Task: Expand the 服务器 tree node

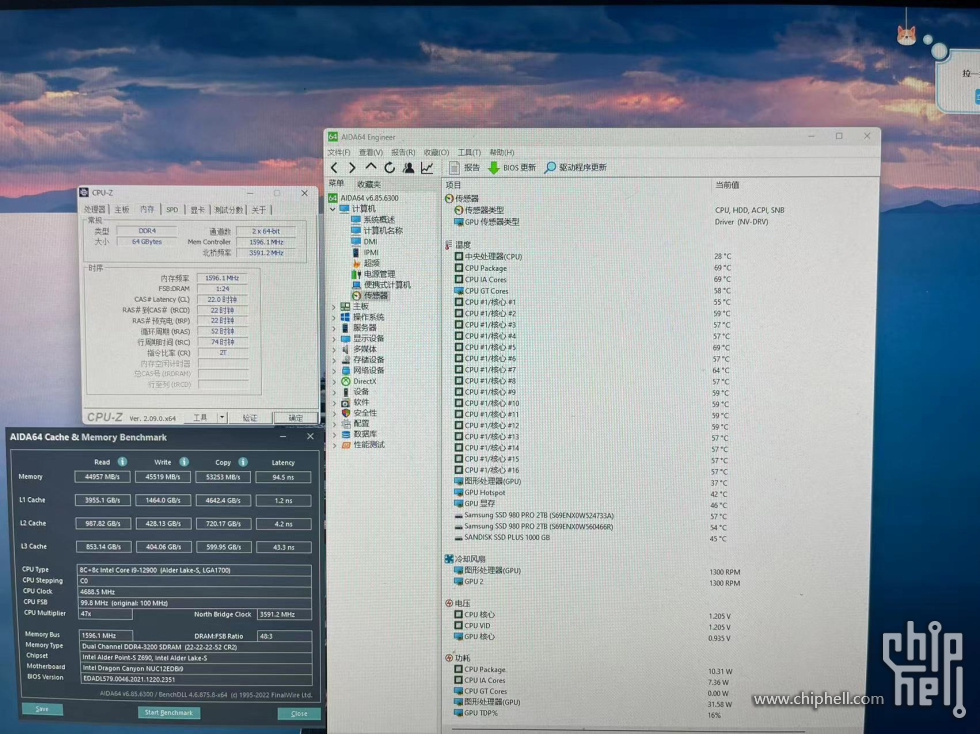Action: 334,328
